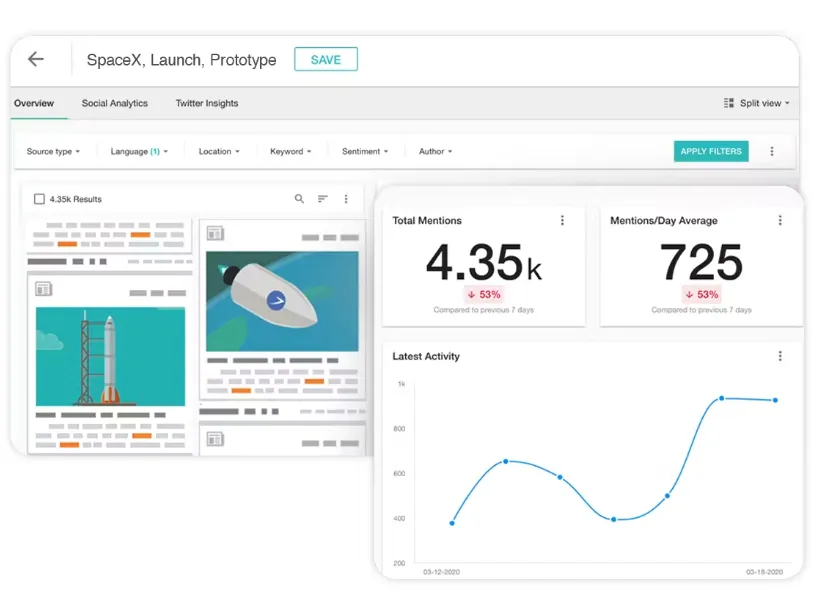Click the search title SpaceX, Launch, Prototype
The width and height of the screenshot is (834, 609).
coord(181,60)
